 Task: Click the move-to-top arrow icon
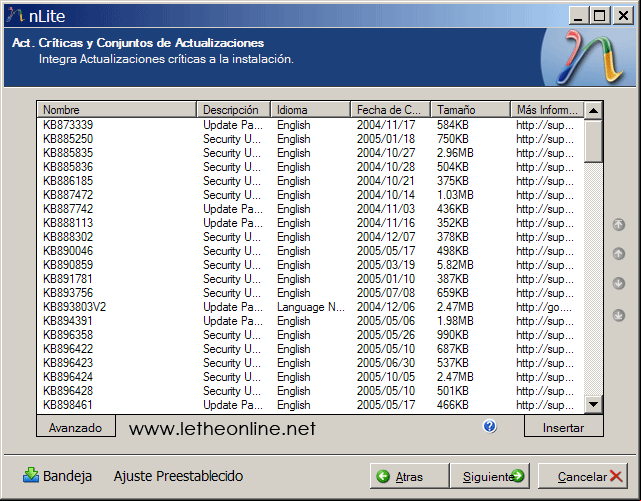tap(619, 224)
